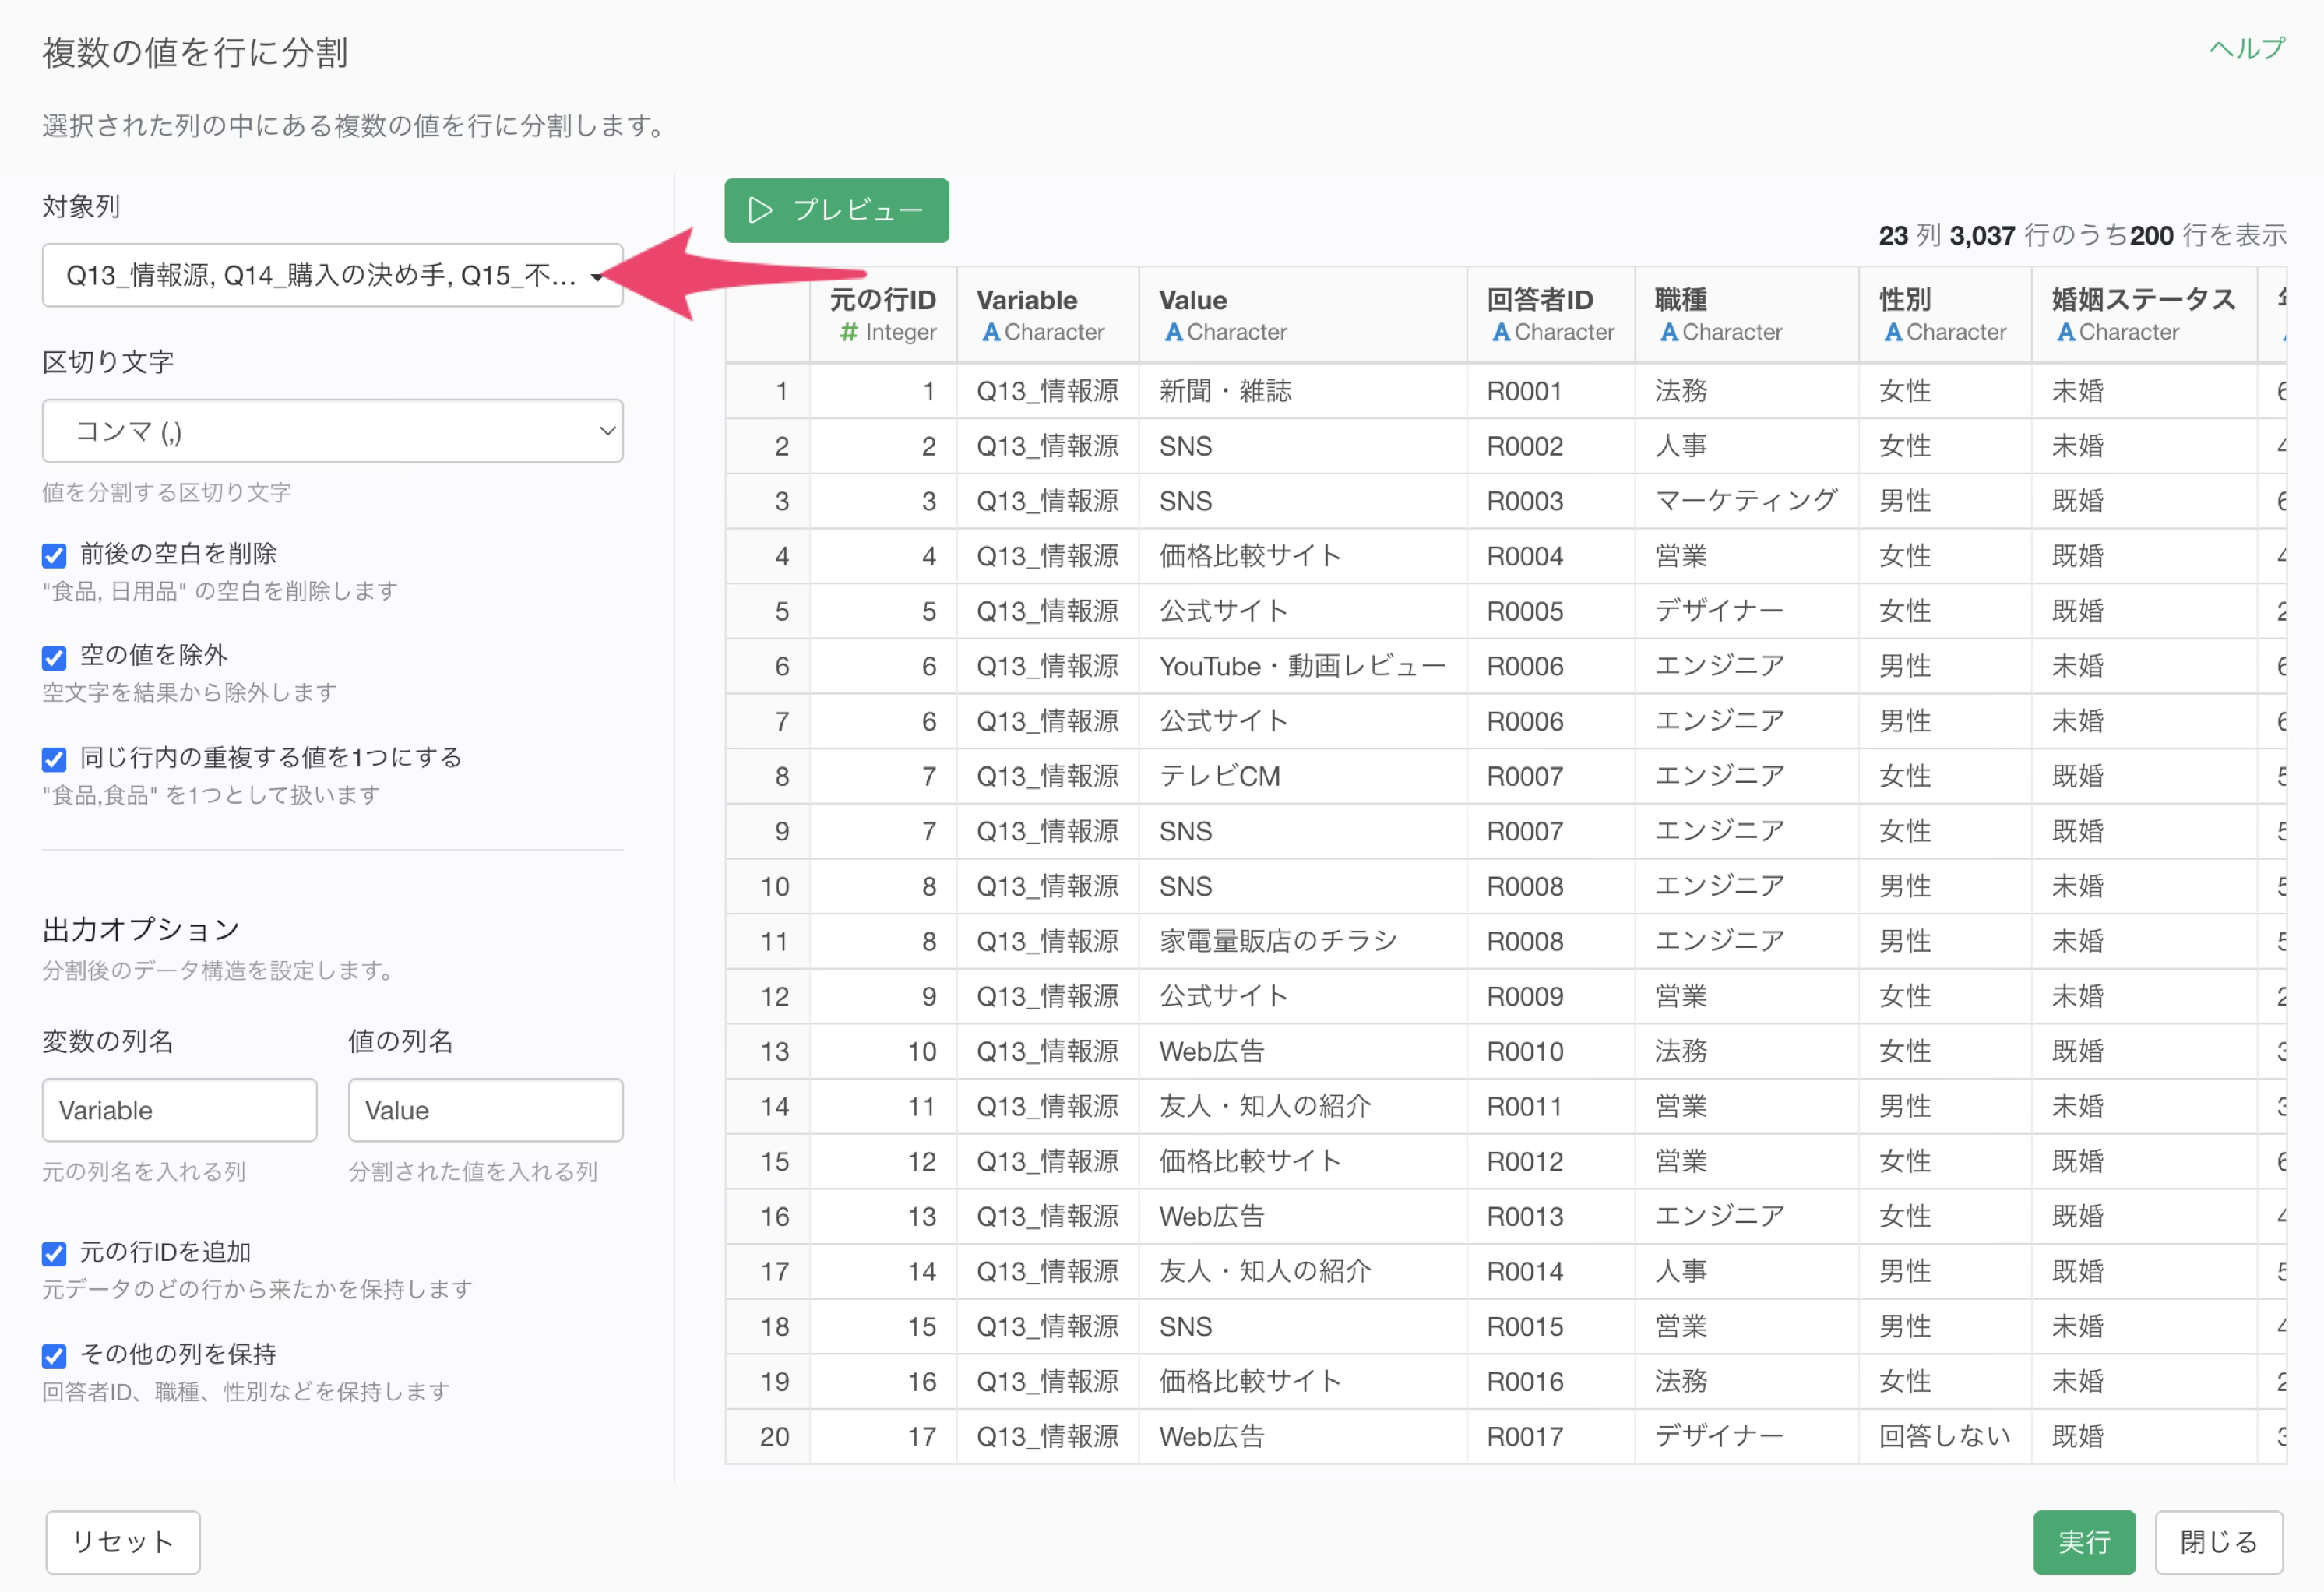Click the 婚姻ステータス column header

coord(2144,314)
